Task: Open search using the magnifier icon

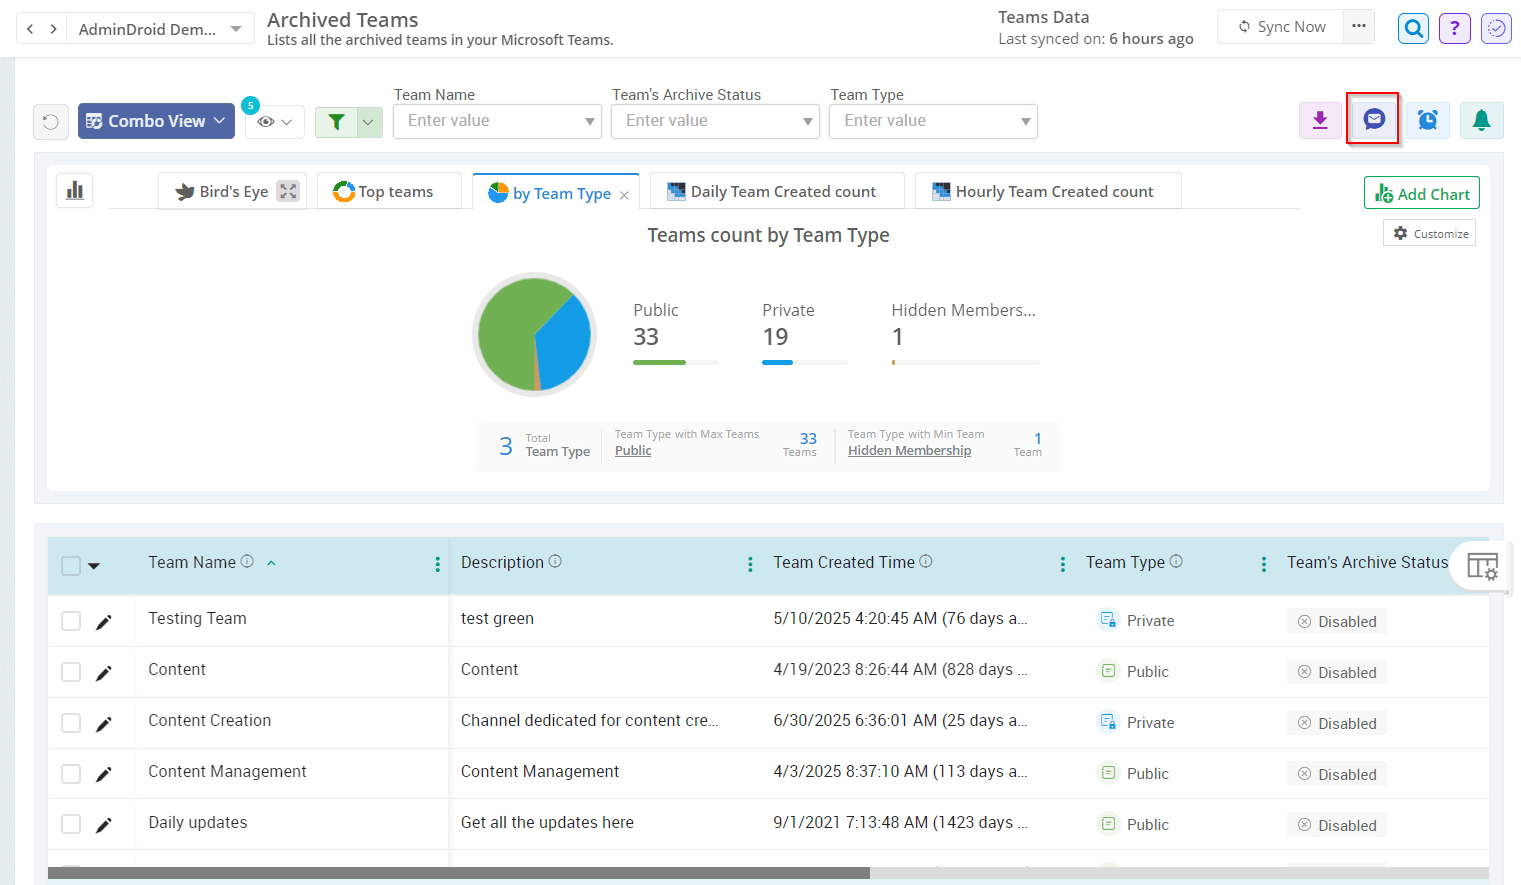Action: (1413, 28)
